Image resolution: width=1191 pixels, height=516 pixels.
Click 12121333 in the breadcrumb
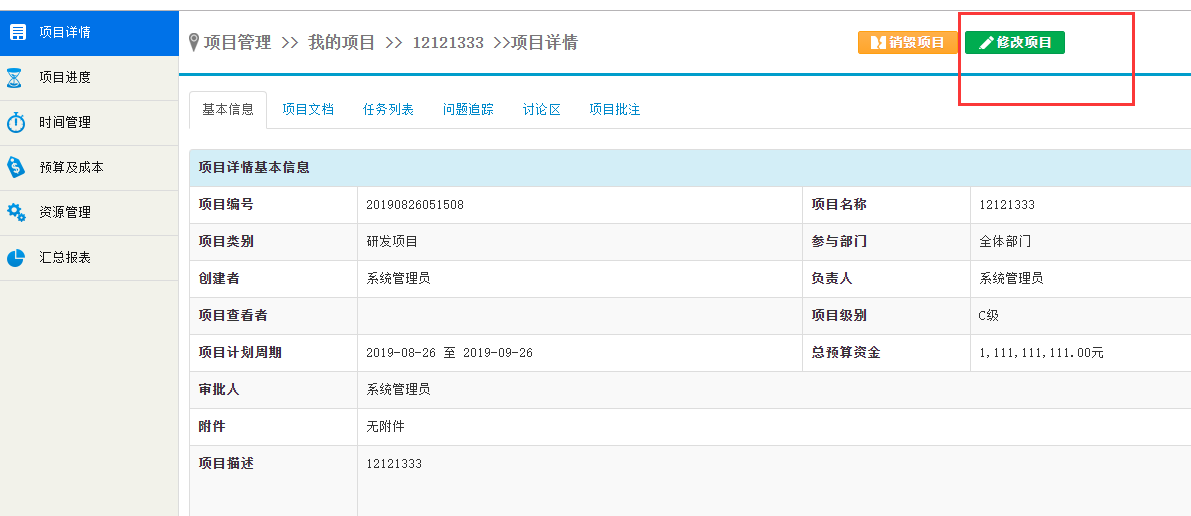[x=448, y=43]
